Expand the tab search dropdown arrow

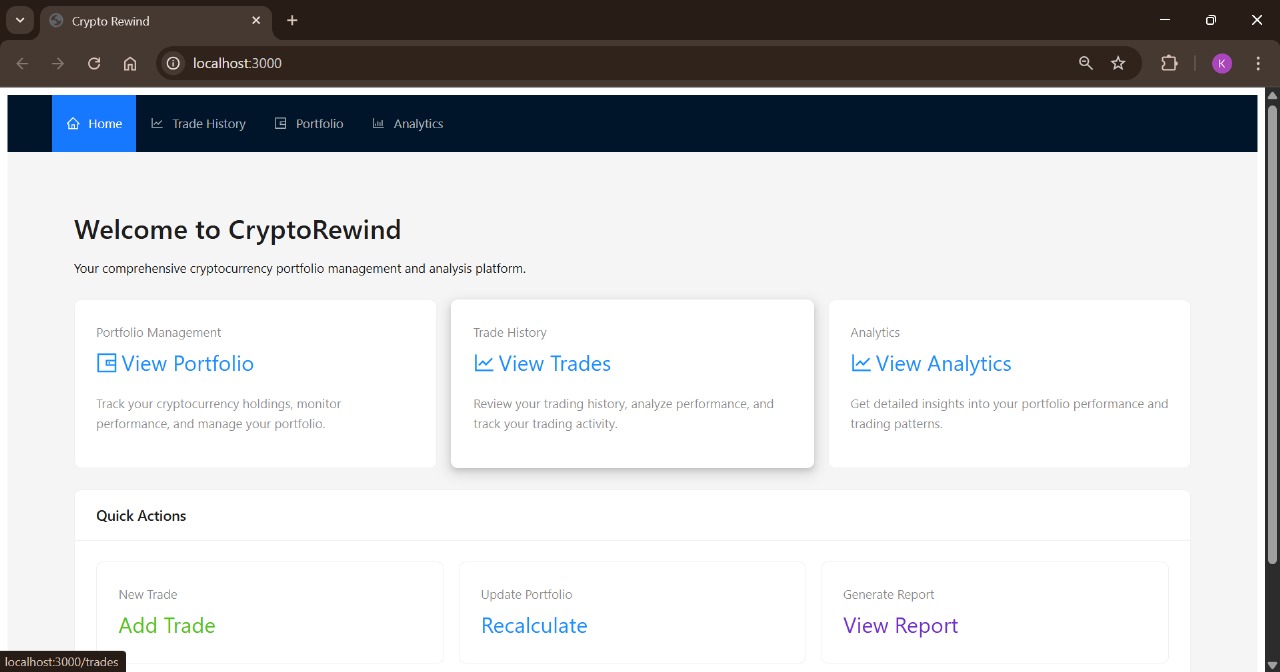coord(19,20)
